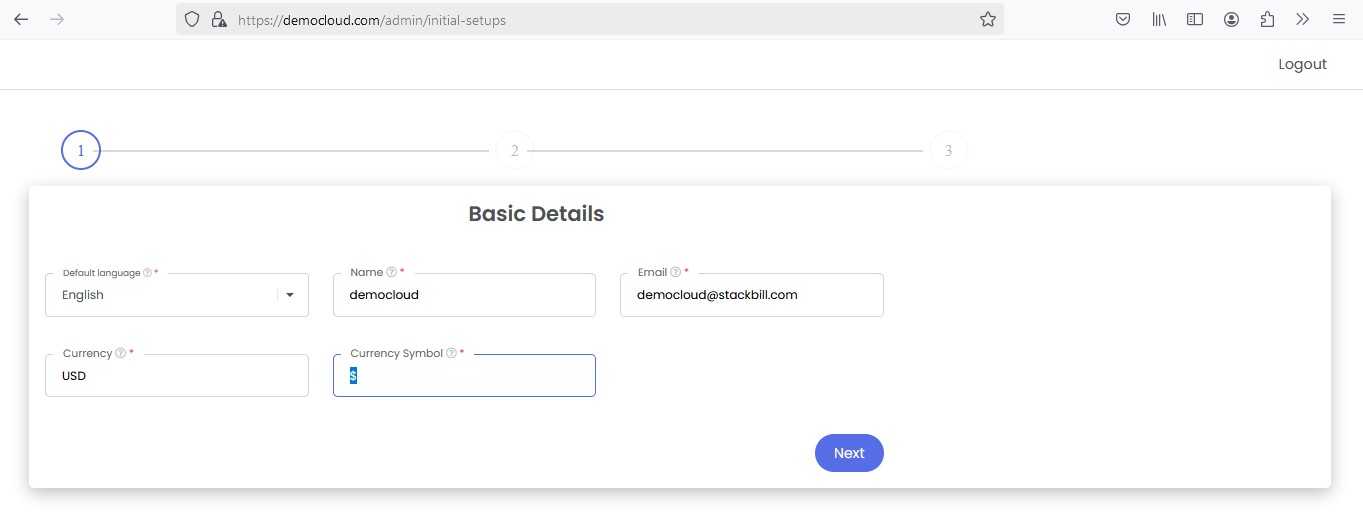Click the Next button

click(x=849, y=453)
